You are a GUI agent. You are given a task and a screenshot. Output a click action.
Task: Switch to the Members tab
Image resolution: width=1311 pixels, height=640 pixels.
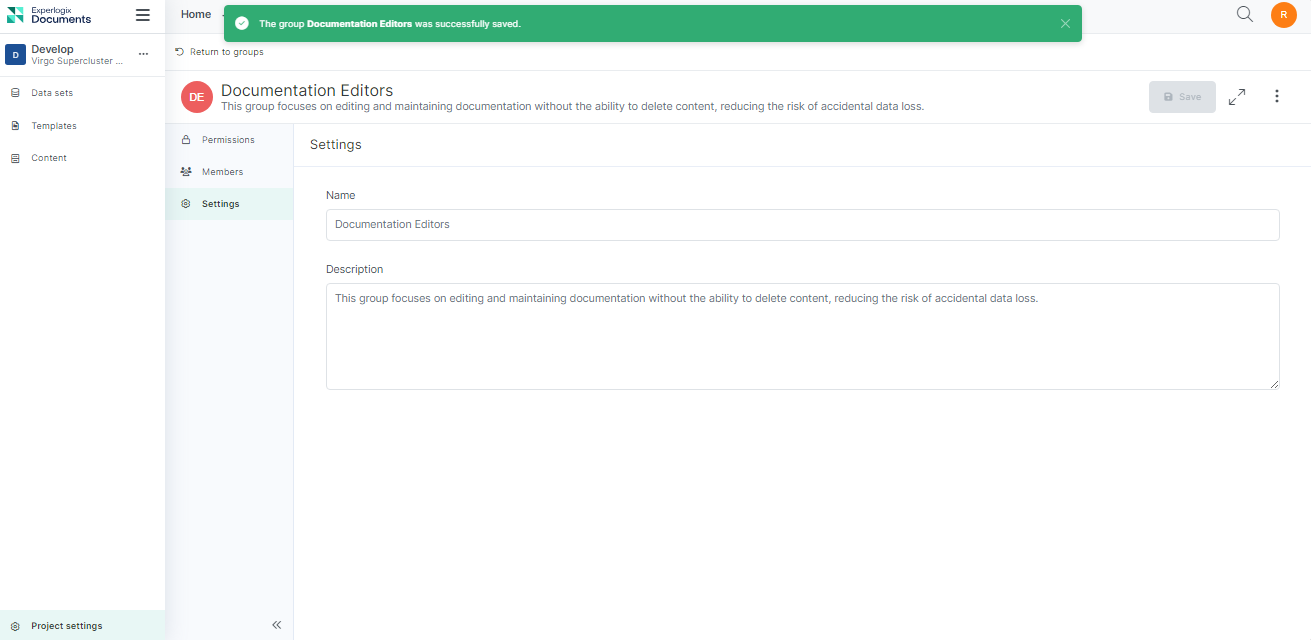pyautogui.click(x=222, y=172)
